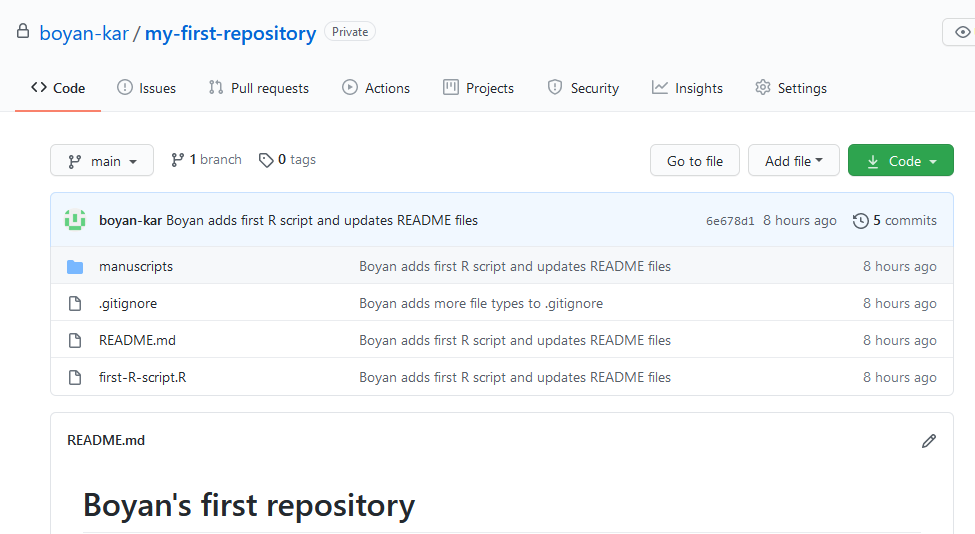Switch to the Security tab
The image size is (975, 534).
(x=583, y=88)
